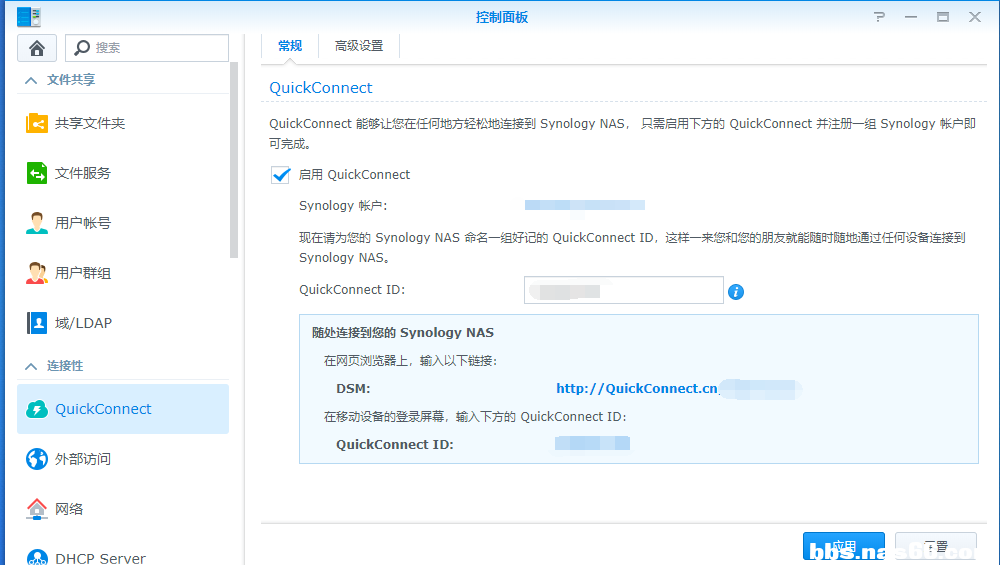Open User Group (用户群组) icon
Viewport: 1000px width, 565px height.
[x=37, y=273]
